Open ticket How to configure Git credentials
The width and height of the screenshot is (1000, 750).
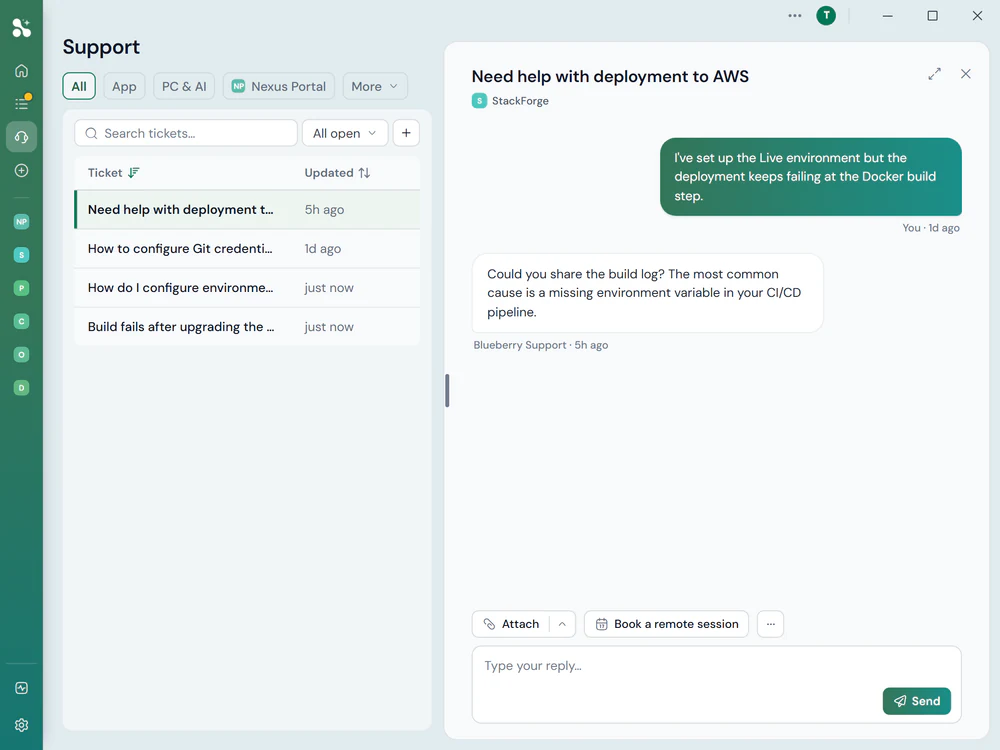[x=247, y=249]
